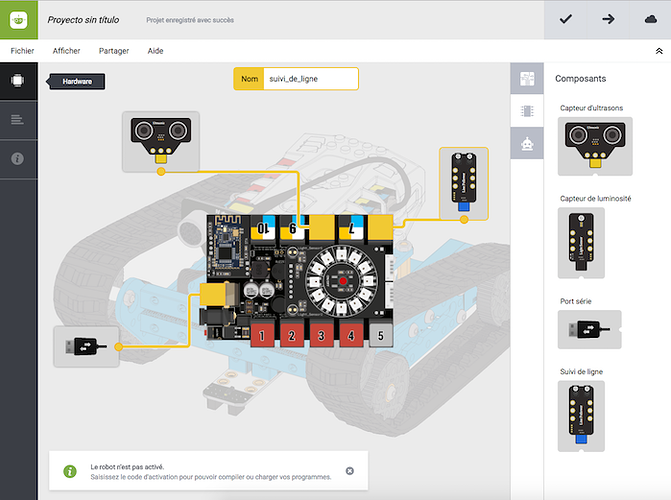The image size is (671, 500).
Task: Click serial port connection node dot
Action: (119, 347)
